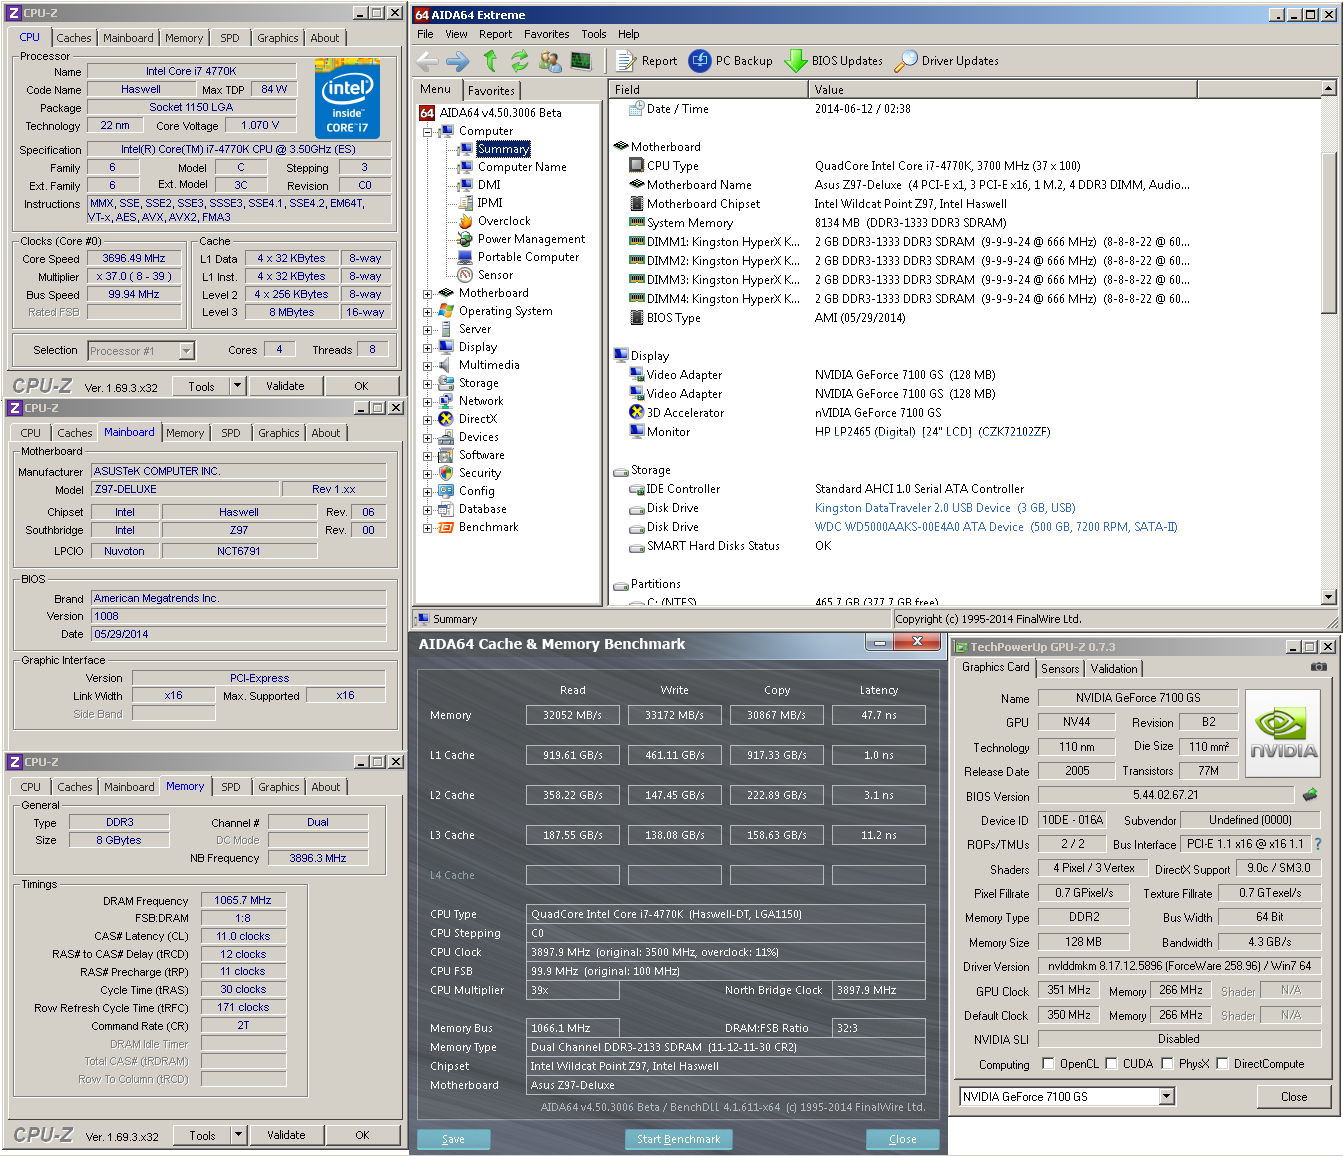The width and height of the screenshot is (1343, 1156).
Task: Switch to the Sensors tab in GPU-Z
Action: [x=1060, y=669]
